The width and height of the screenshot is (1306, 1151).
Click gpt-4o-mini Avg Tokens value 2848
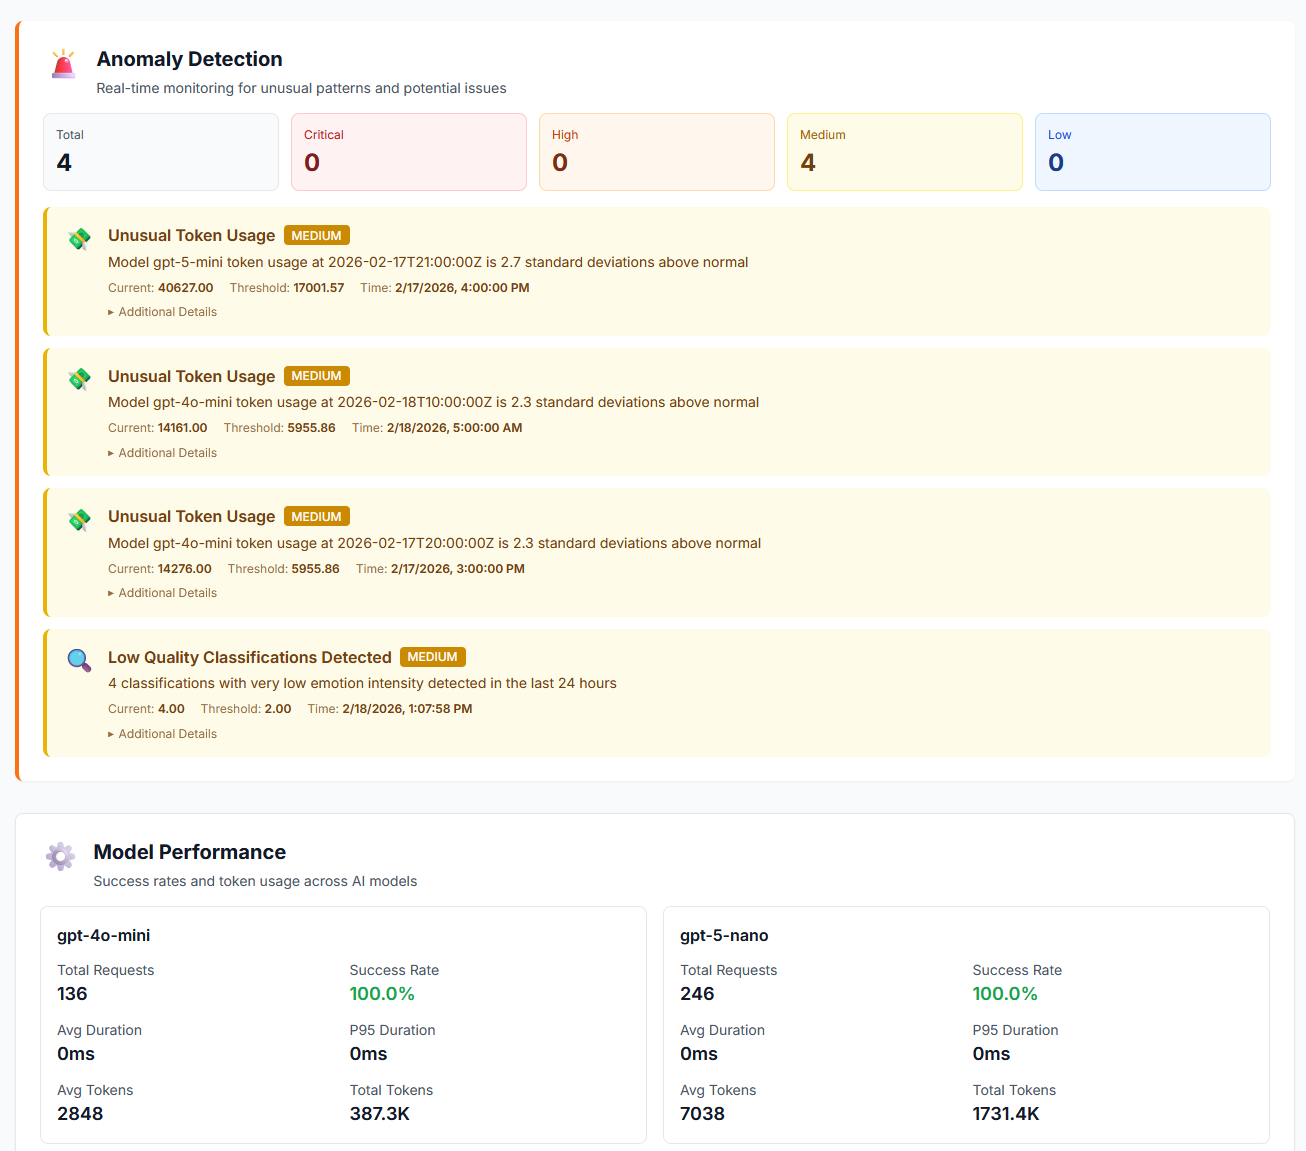(80, 1114)
